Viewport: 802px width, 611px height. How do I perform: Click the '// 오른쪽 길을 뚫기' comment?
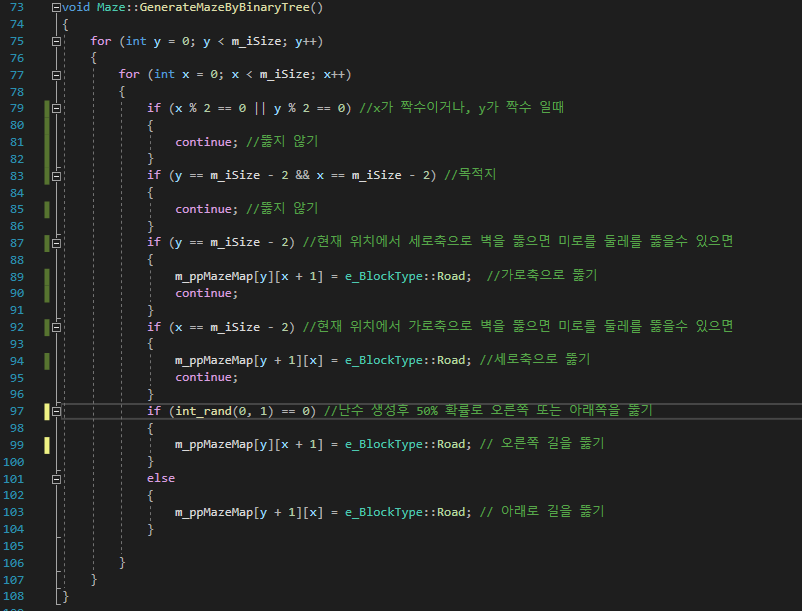click(x=542, y=443)
